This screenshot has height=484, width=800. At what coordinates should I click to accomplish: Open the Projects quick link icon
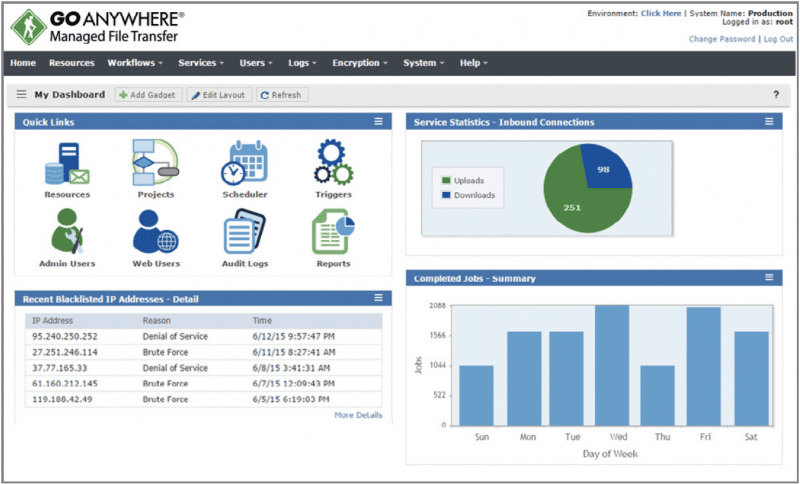(155, 163)
